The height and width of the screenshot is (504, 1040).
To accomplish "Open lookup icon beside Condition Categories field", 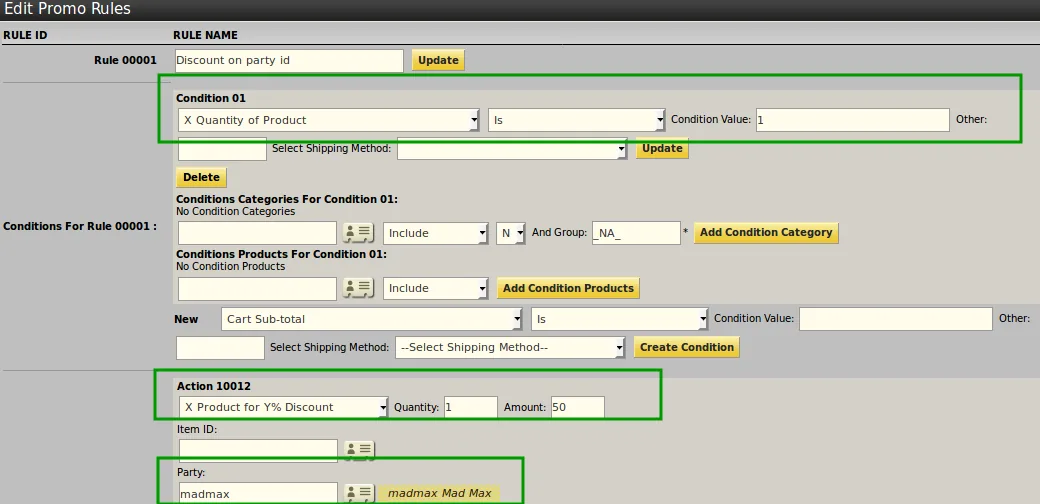I will pyautogui.click(x=358, y=233).
